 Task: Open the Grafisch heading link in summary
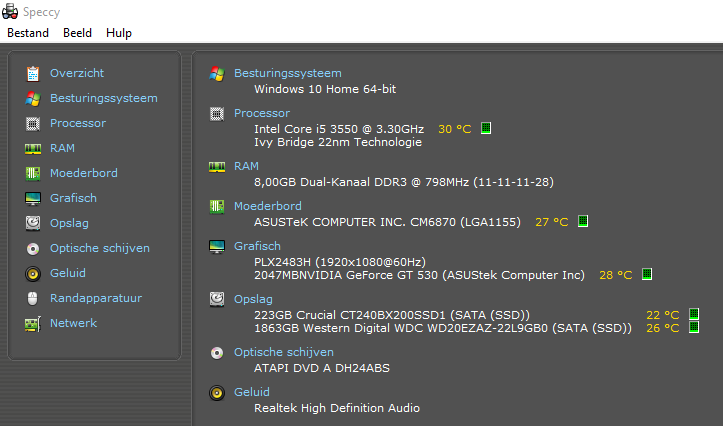(257, 246)
